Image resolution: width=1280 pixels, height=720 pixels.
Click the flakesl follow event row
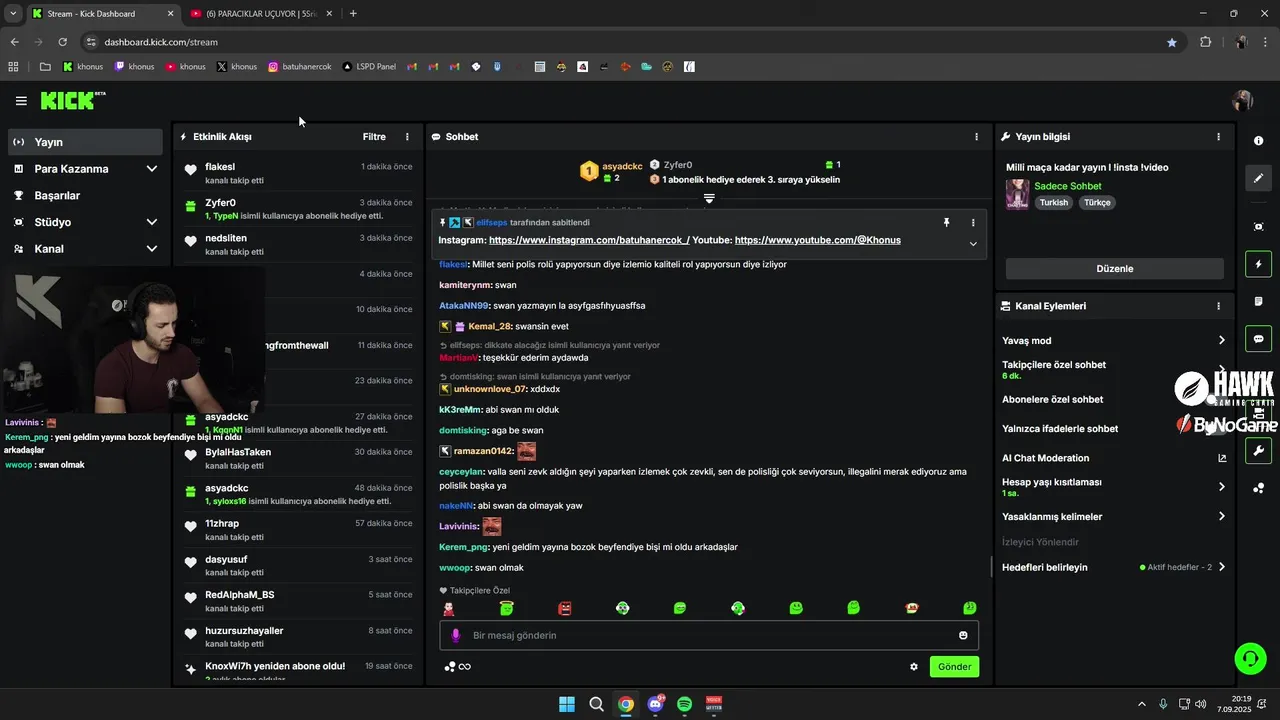click(x=298, y=173)
